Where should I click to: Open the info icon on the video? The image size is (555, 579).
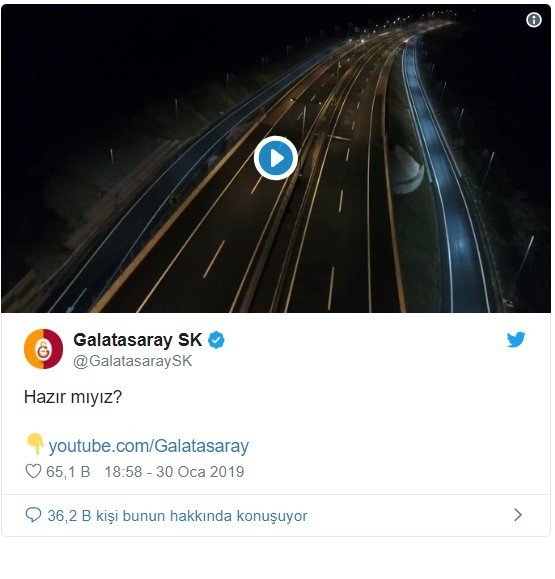(533, 20)
